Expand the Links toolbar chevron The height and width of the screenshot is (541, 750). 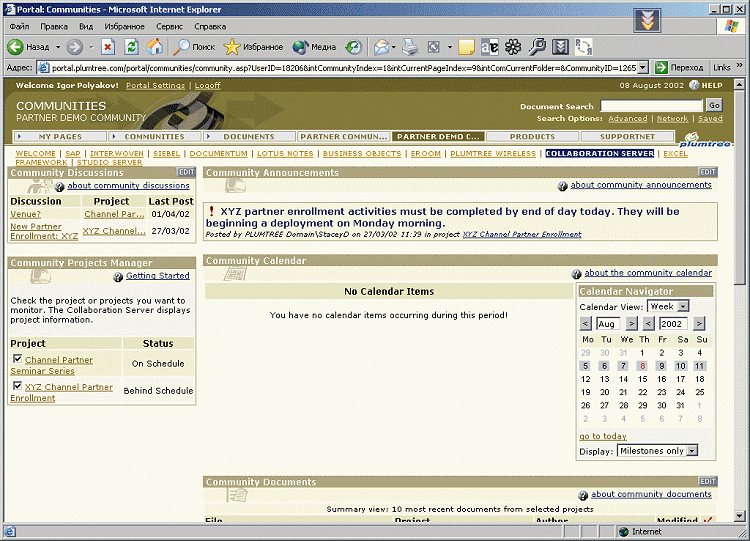[x=739, y=66]
